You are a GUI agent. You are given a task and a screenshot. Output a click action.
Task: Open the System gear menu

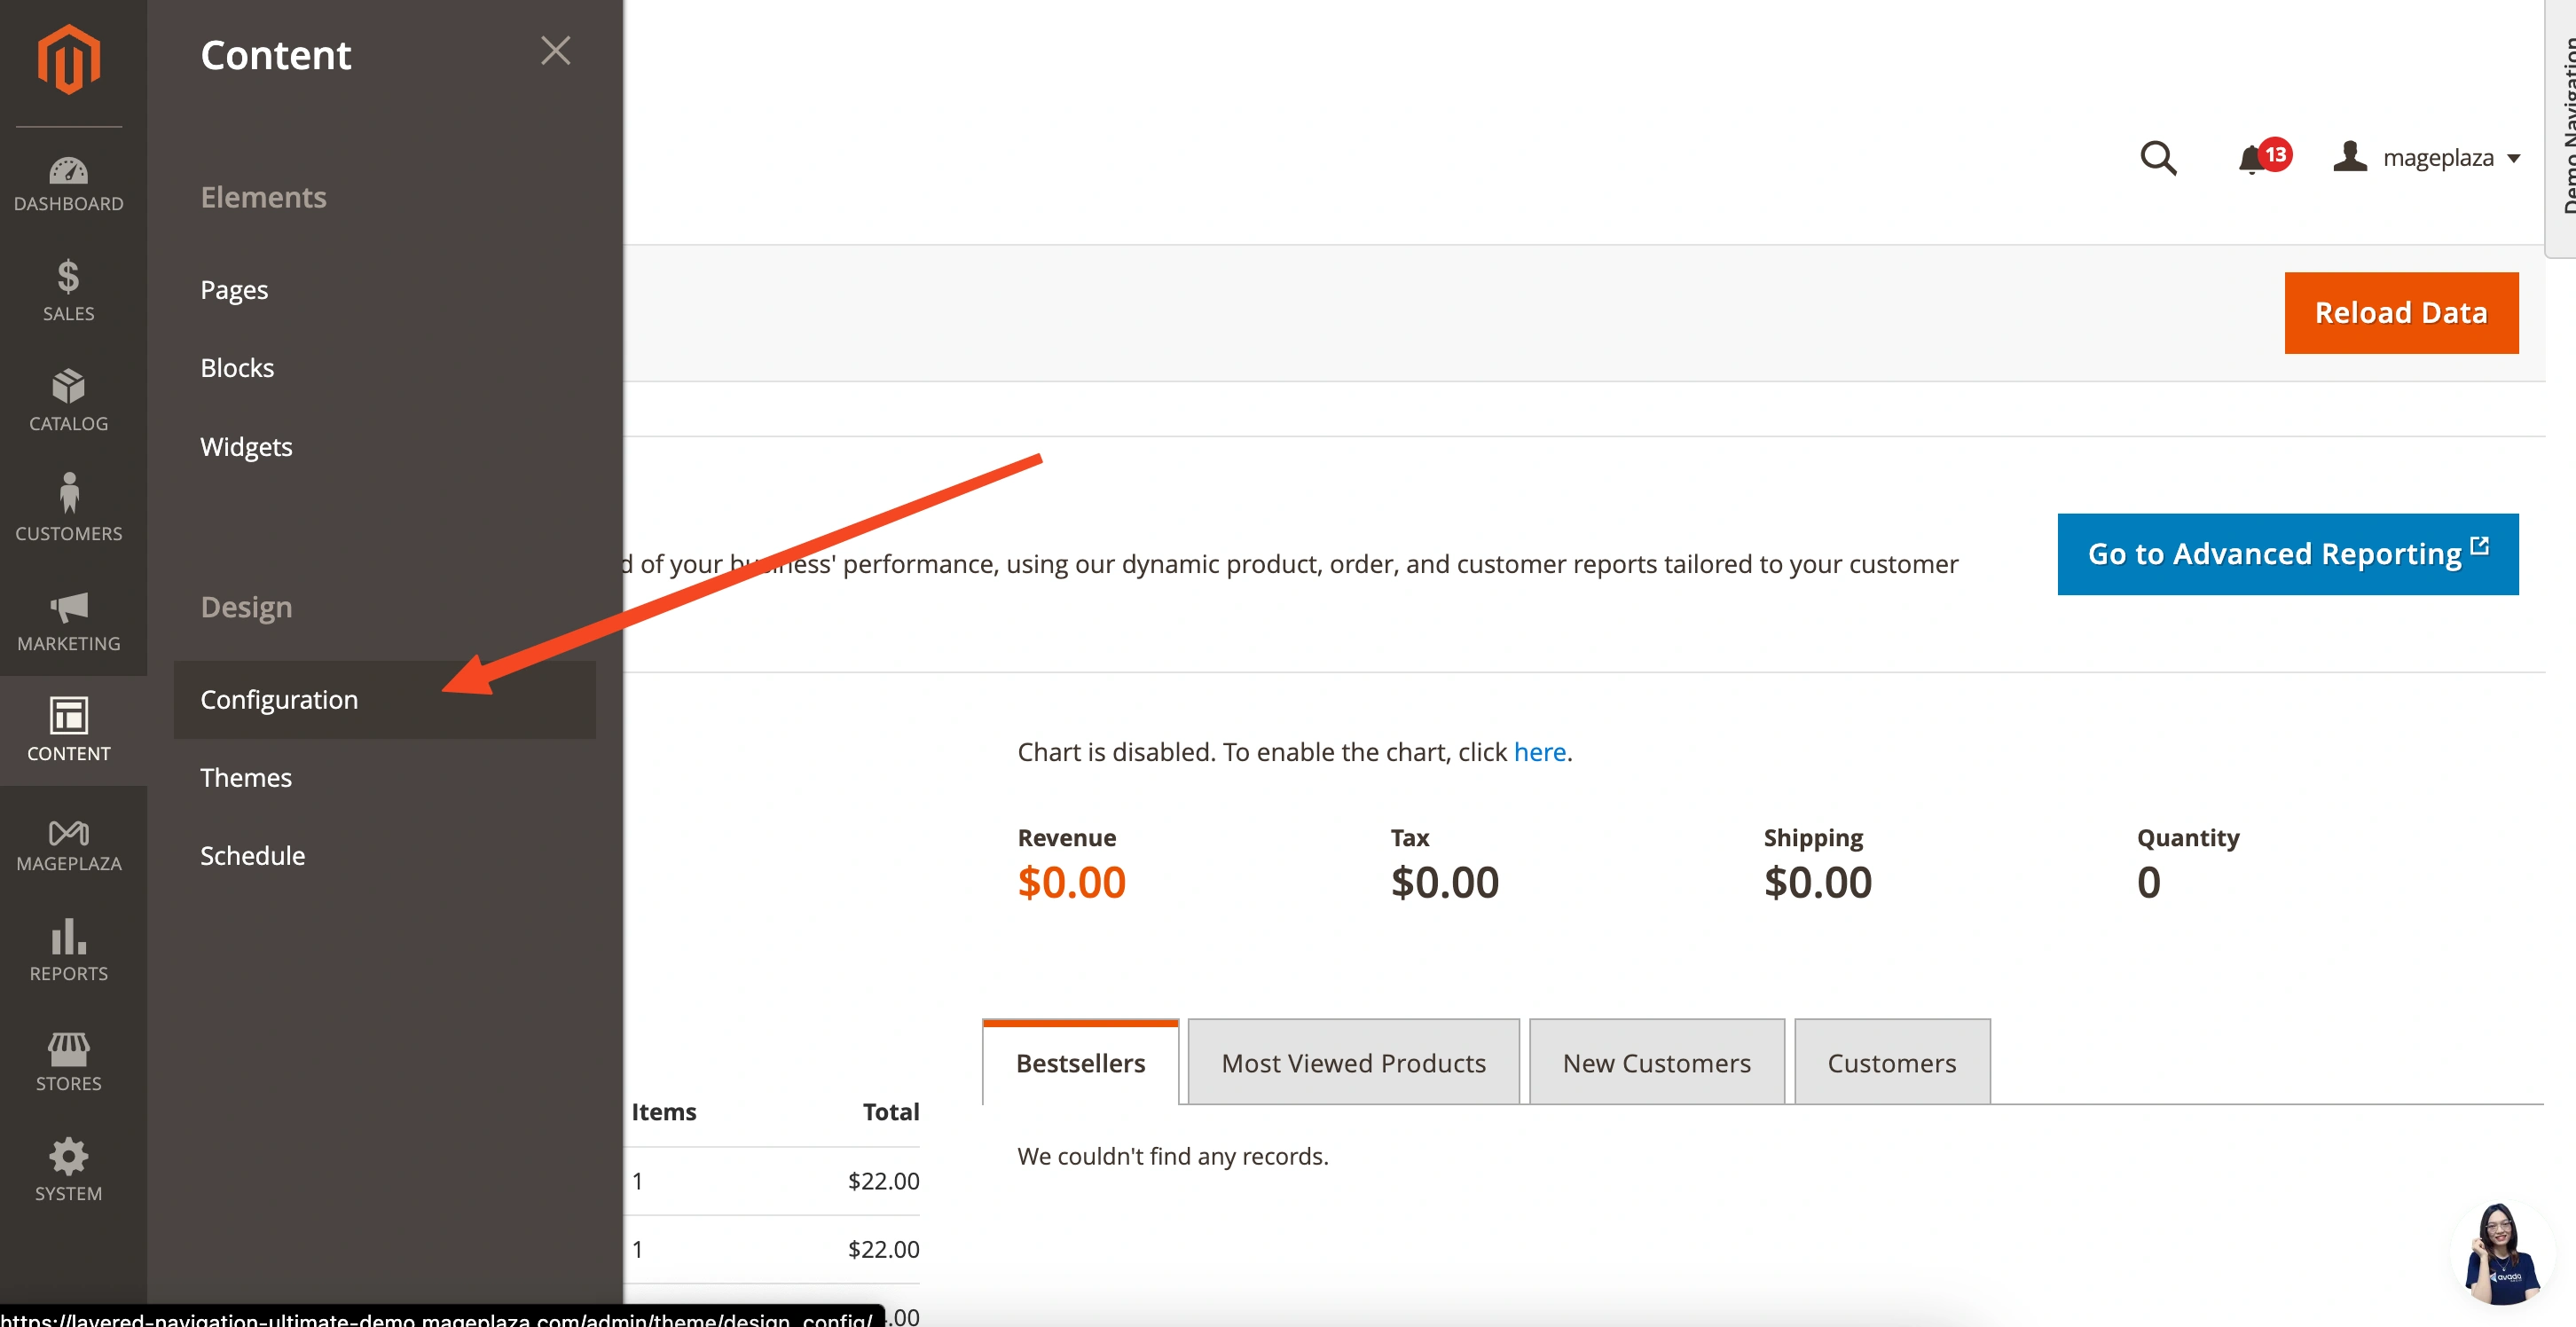(68, 1170)
